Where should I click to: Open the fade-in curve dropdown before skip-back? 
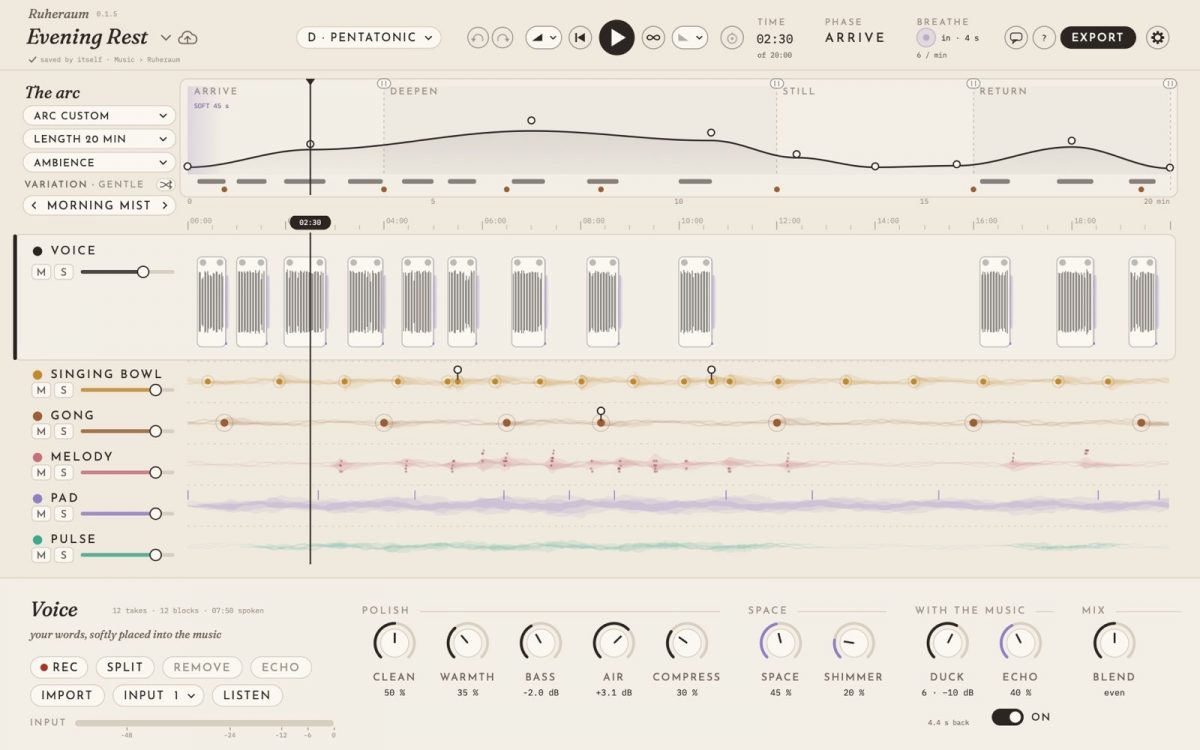click(543, 38)
